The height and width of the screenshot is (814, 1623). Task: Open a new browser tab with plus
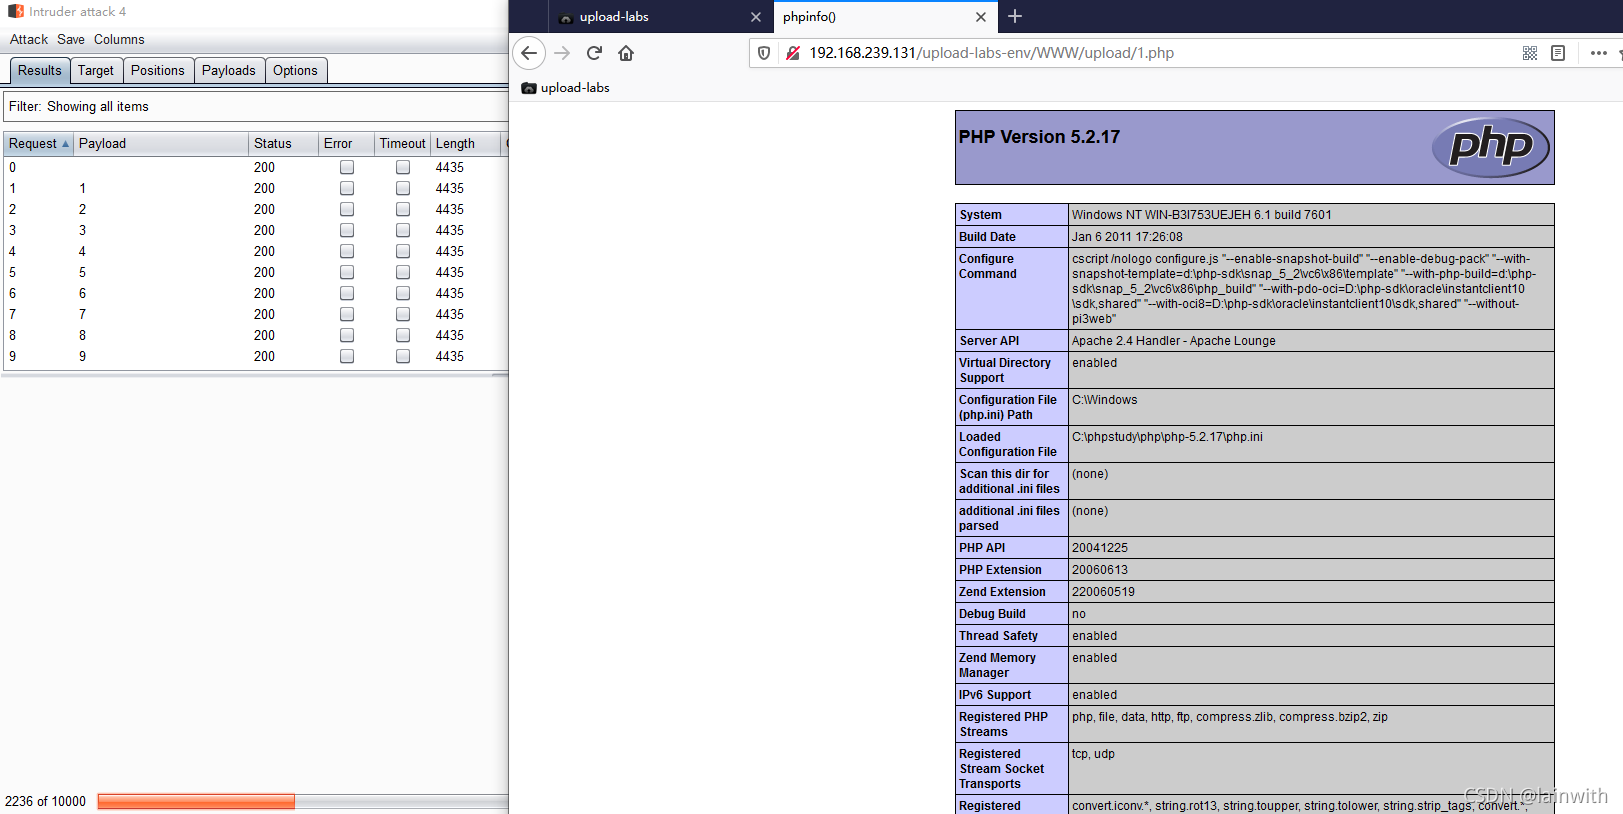click(1015, 16)
